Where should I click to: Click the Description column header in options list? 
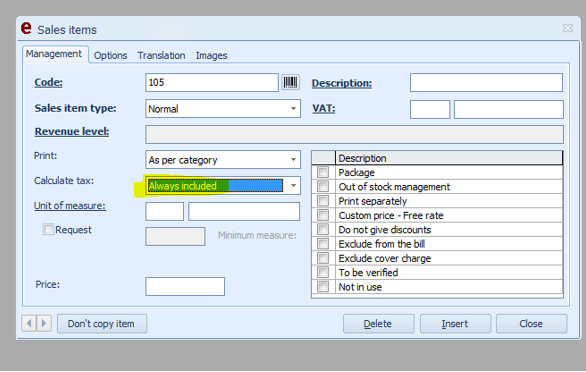pos(449,158)
